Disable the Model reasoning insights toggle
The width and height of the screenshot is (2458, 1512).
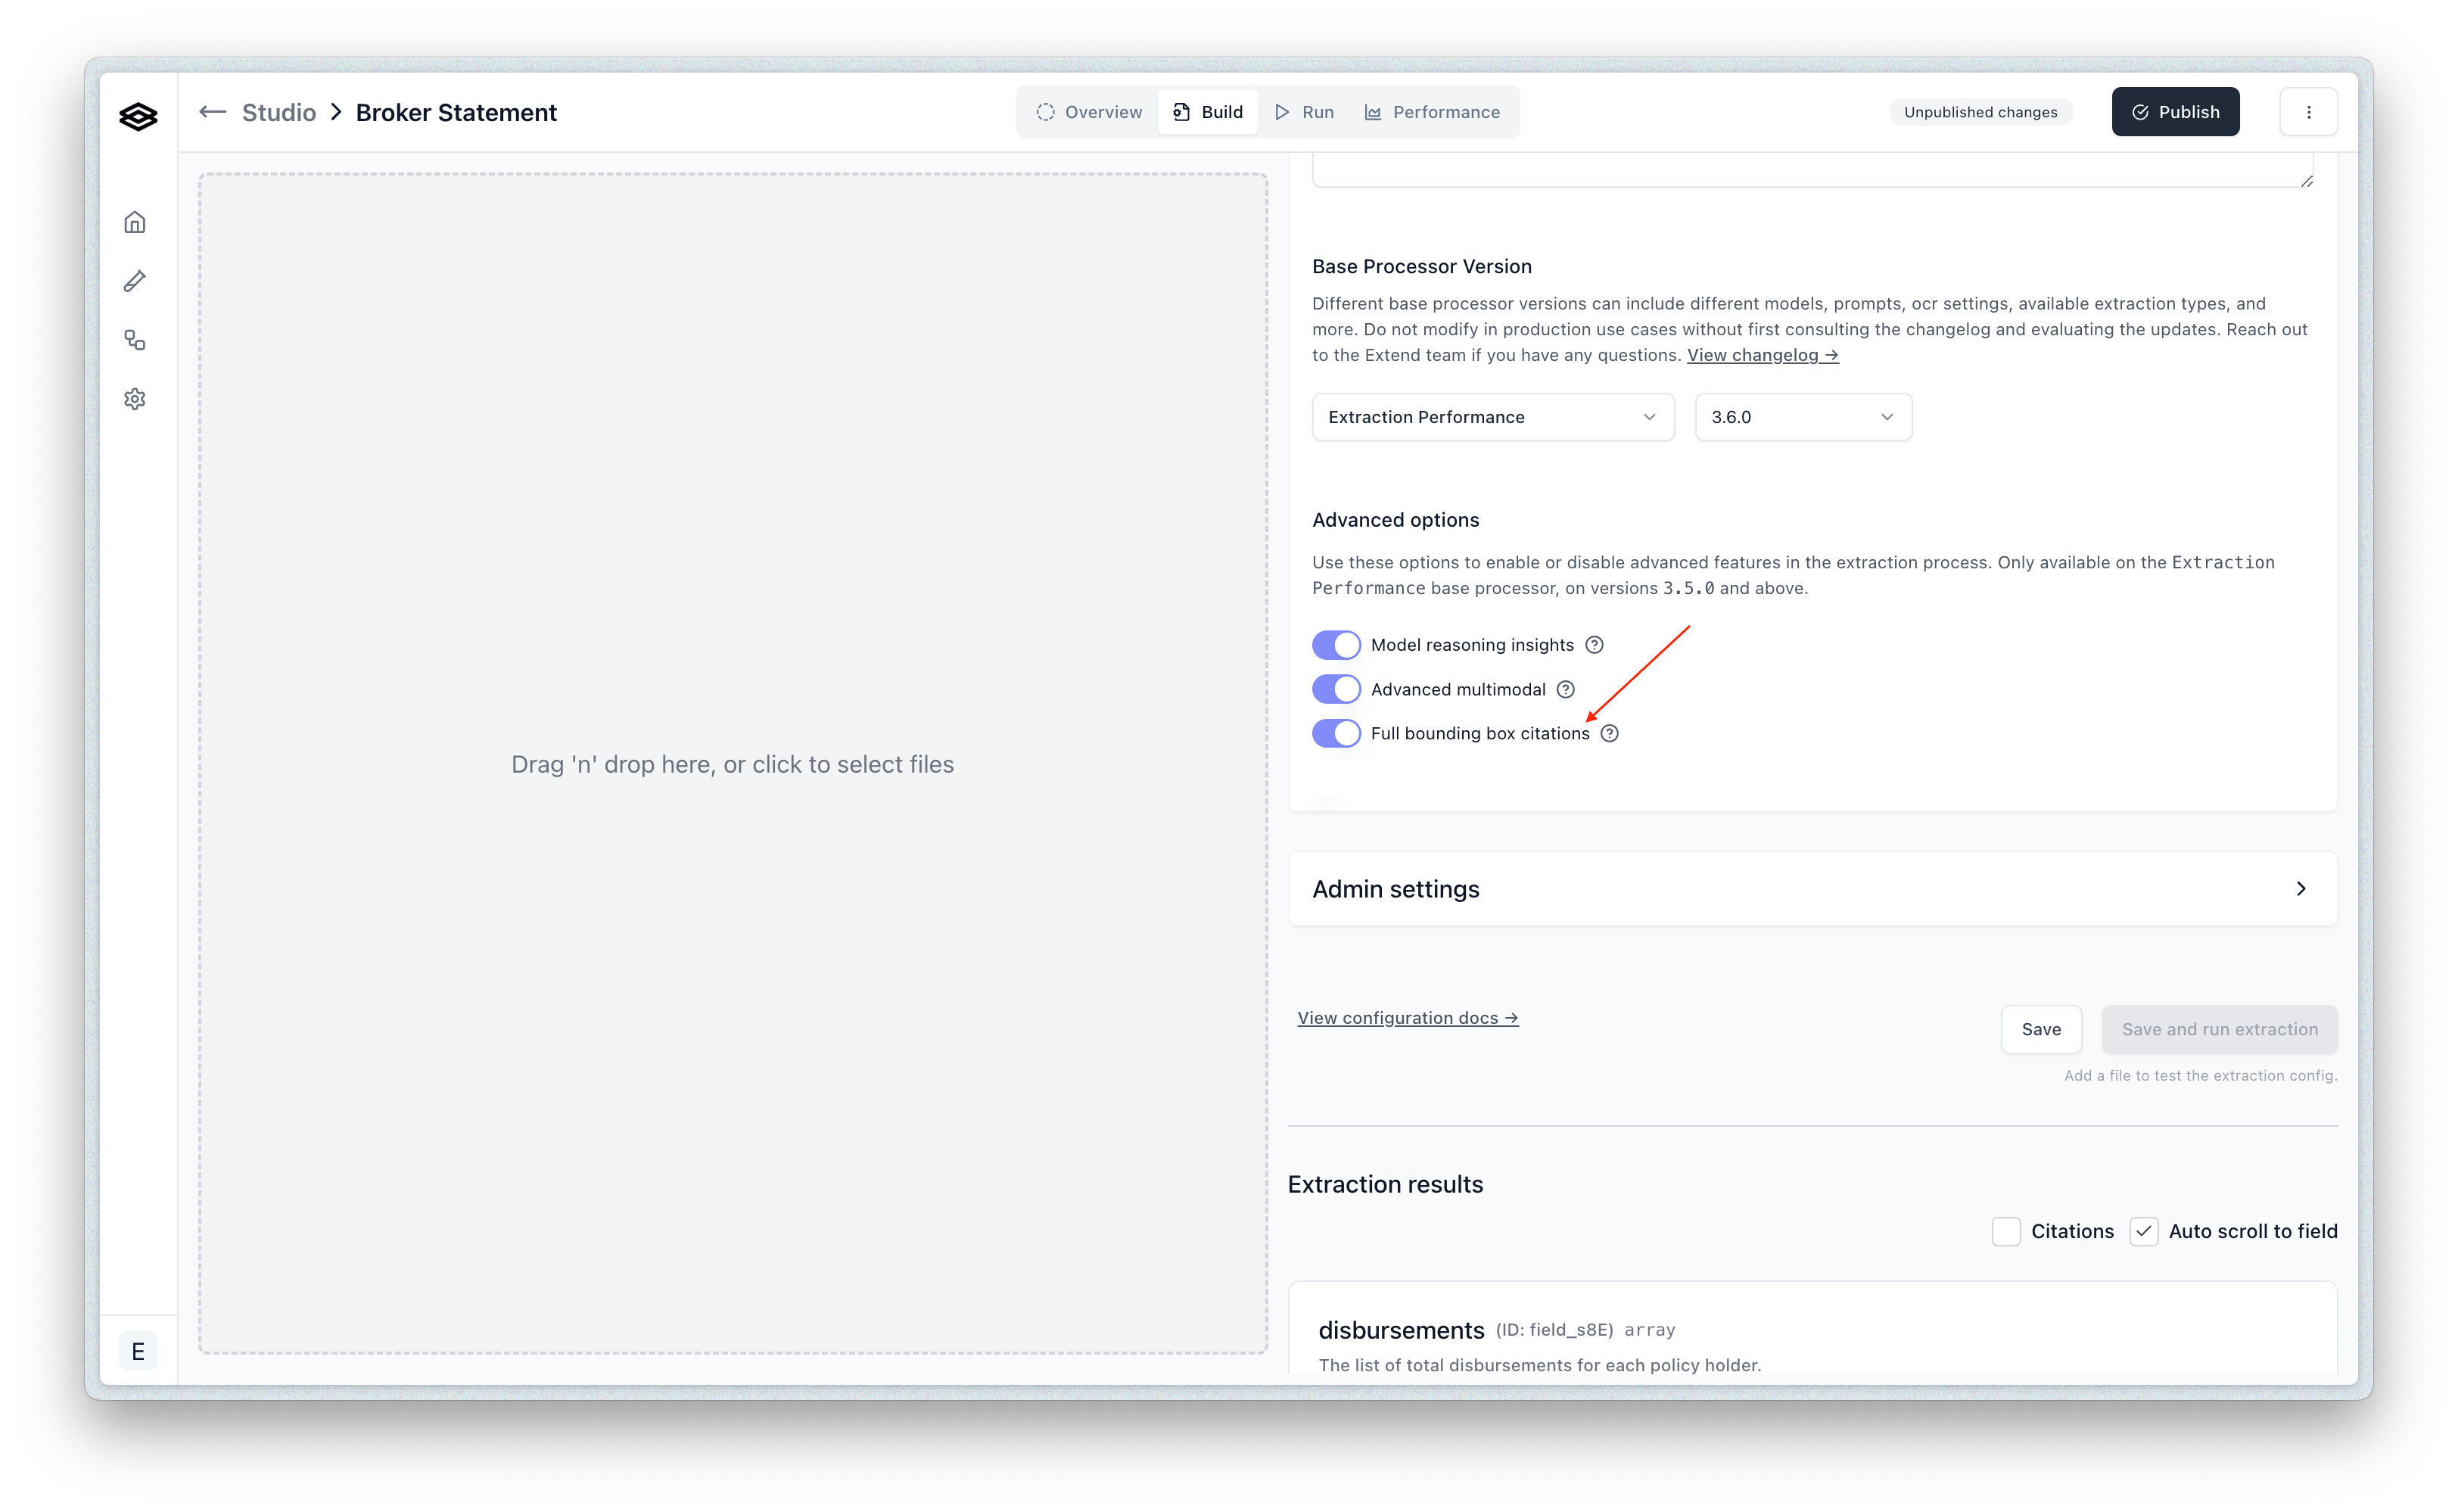coord(1336,645)
